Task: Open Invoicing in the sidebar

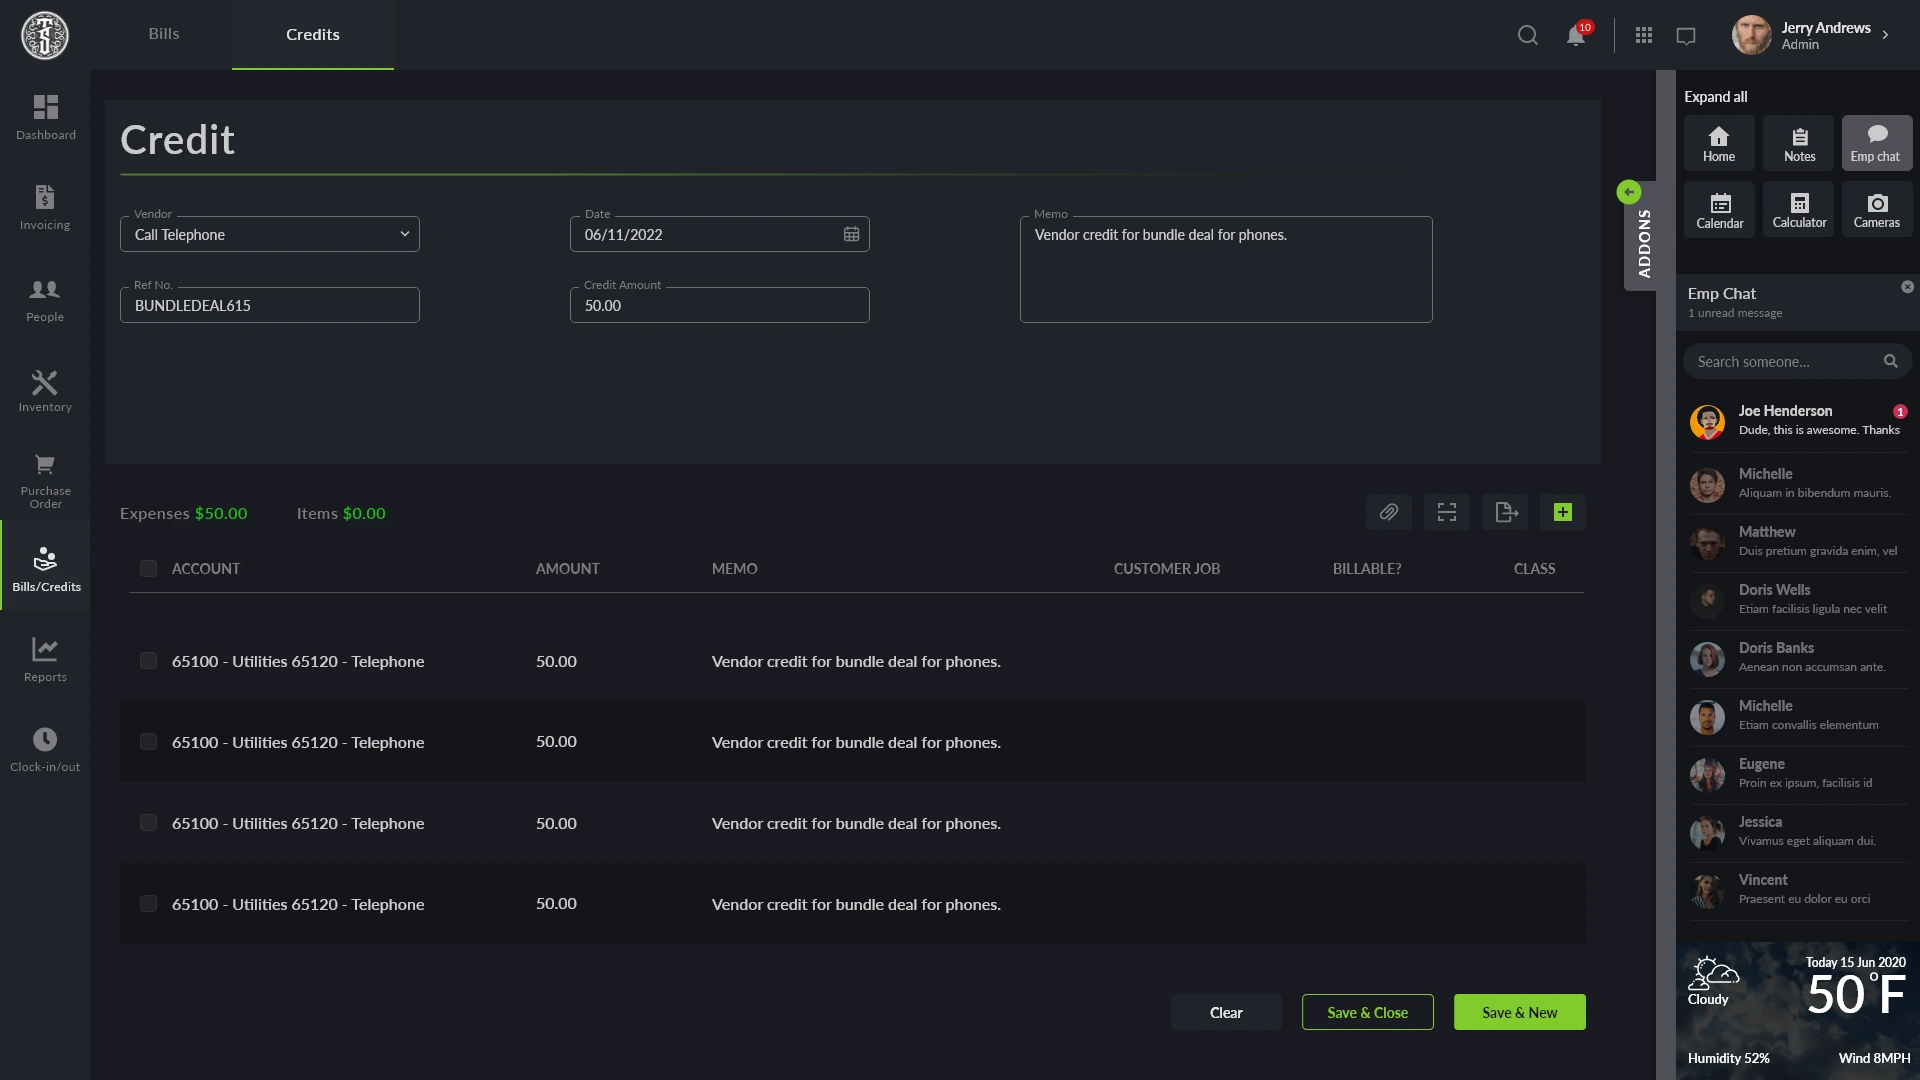Action: tap(45, 208)
